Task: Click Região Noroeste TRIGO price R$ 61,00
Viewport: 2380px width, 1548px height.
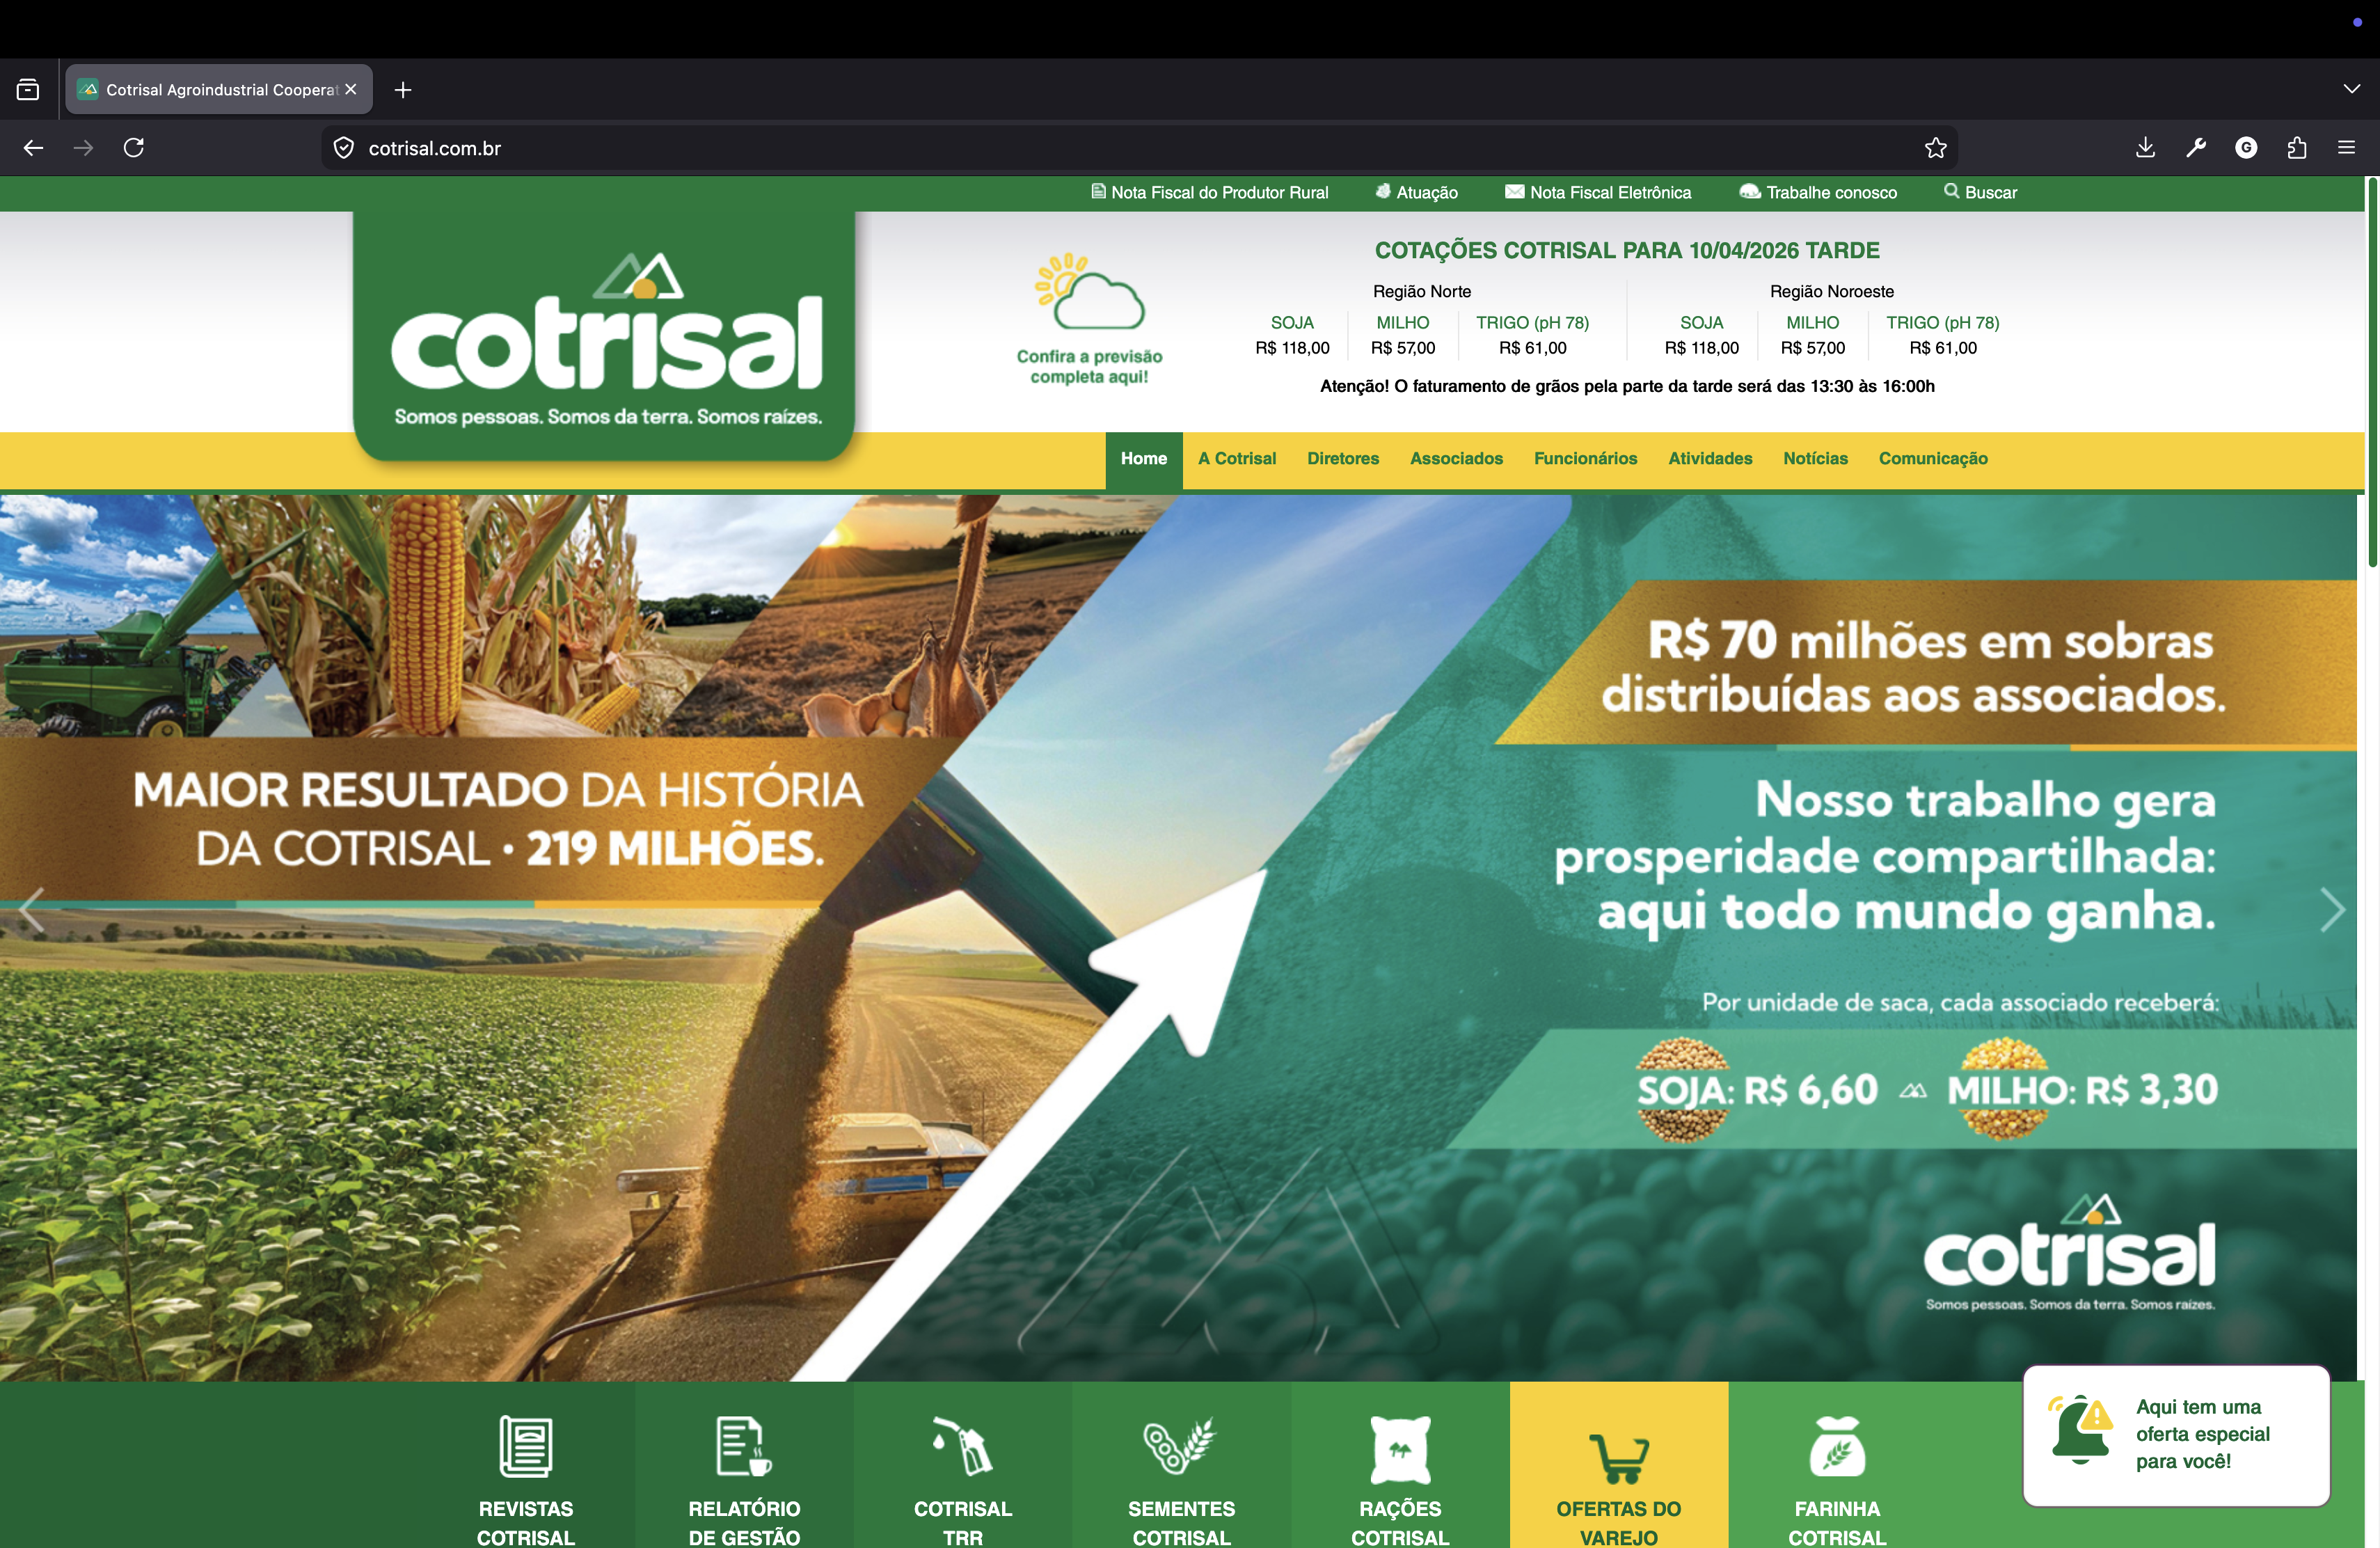Action: click(1943, 348)
